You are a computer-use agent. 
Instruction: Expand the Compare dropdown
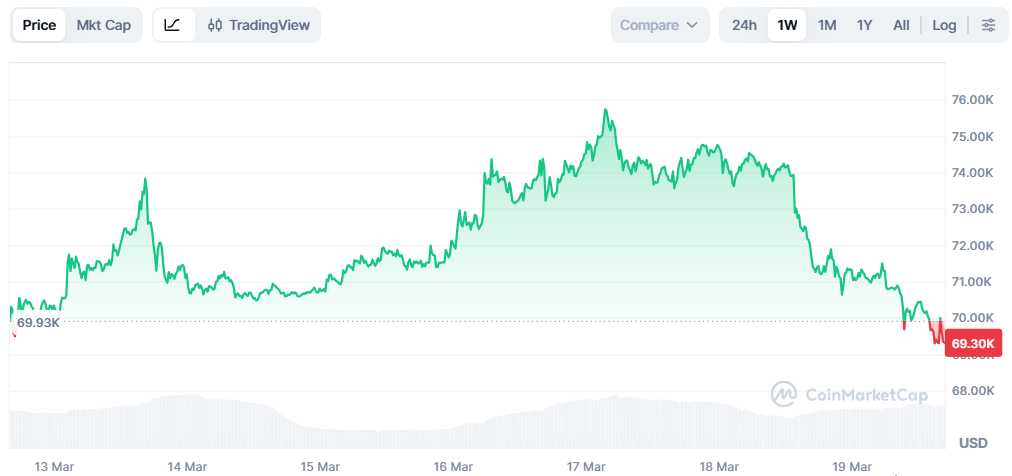point(659,25)
